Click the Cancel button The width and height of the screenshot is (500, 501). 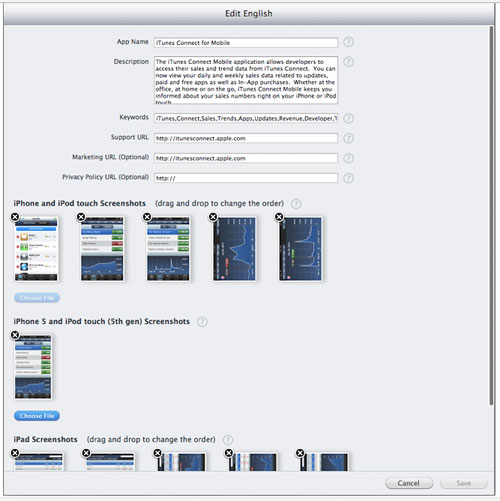click(409, 483)
